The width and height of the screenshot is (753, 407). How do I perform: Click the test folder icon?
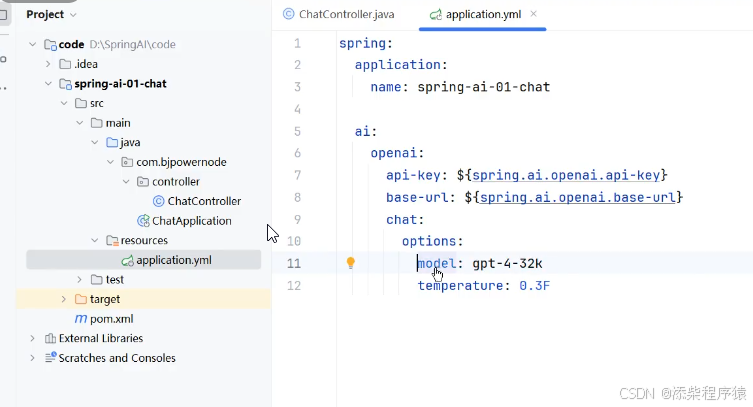[x=97, y=279]
